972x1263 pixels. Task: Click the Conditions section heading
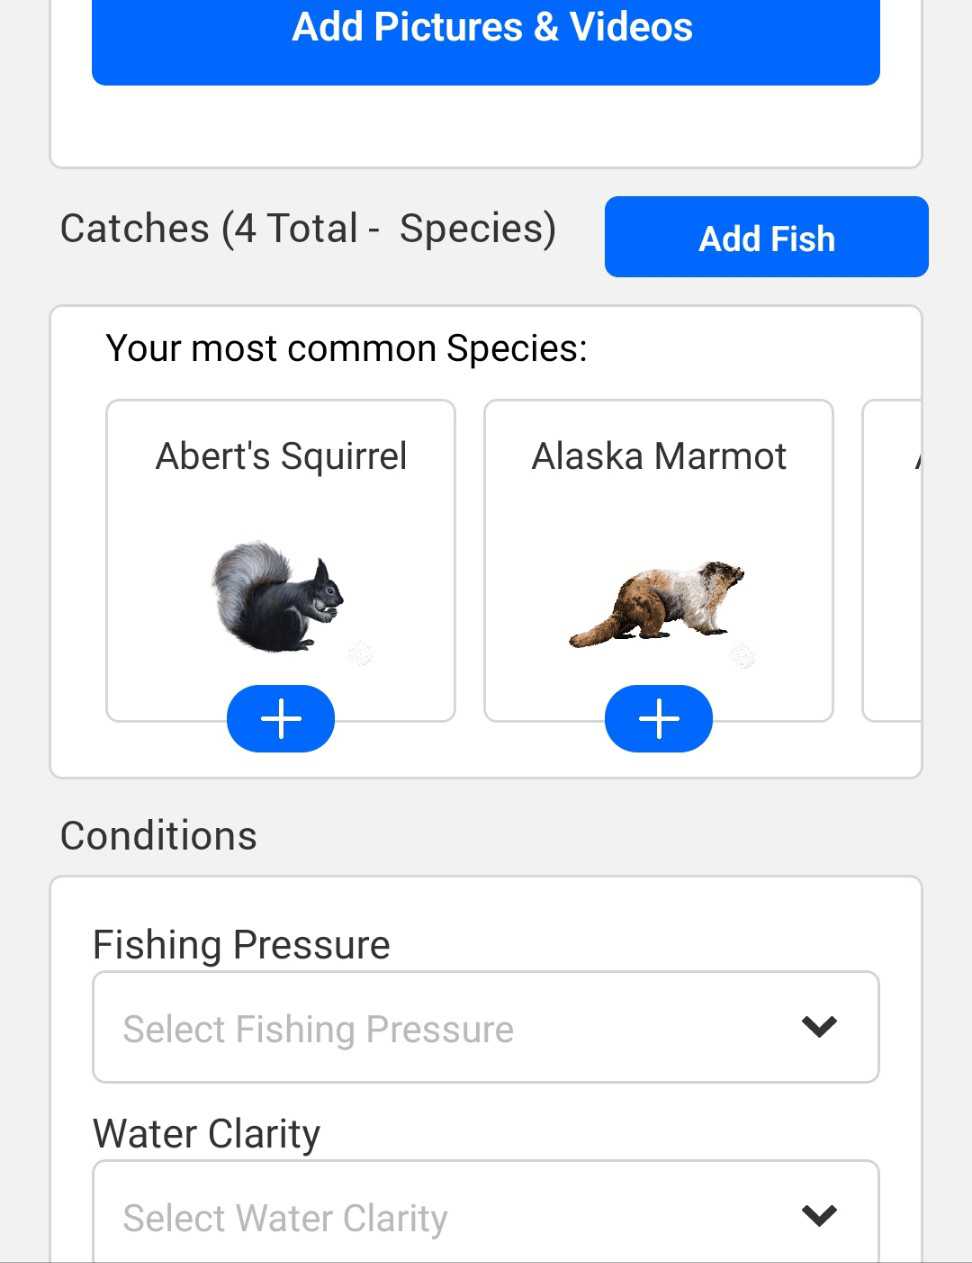coord(158,836)
